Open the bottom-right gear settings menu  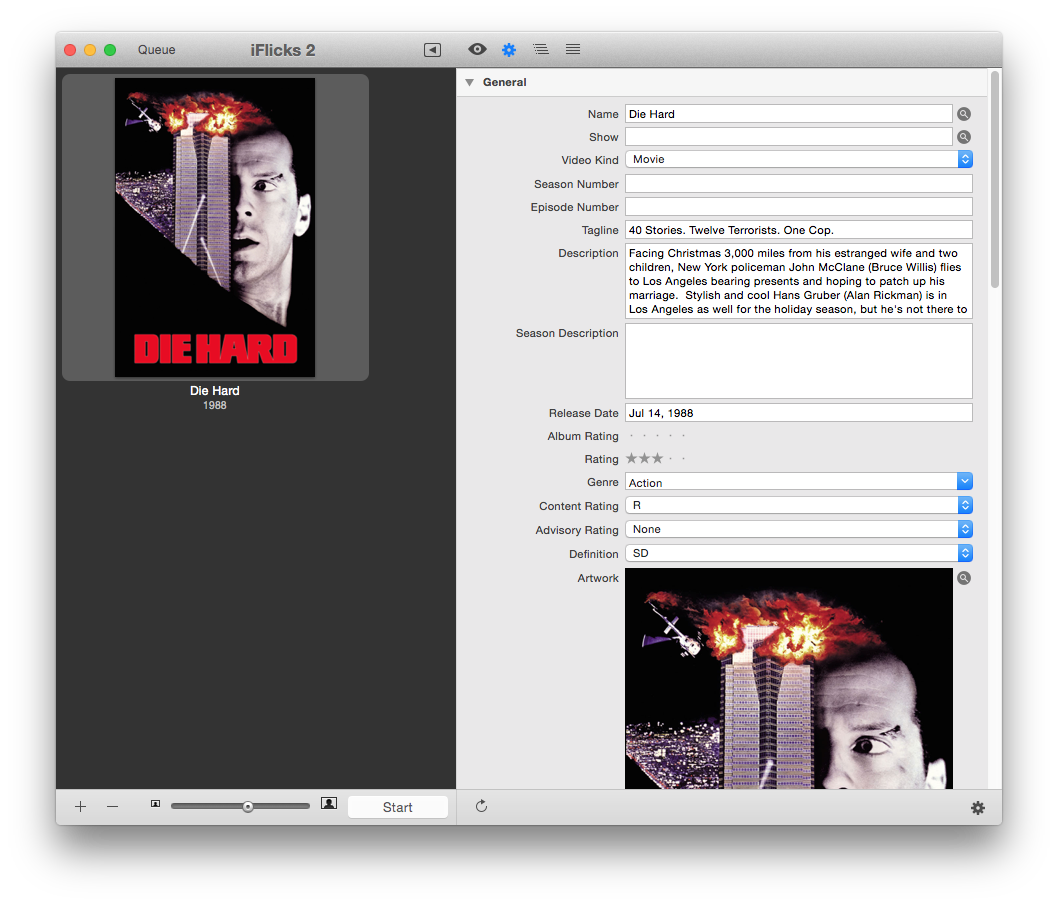pyautogui.click(x=978, y=808)
